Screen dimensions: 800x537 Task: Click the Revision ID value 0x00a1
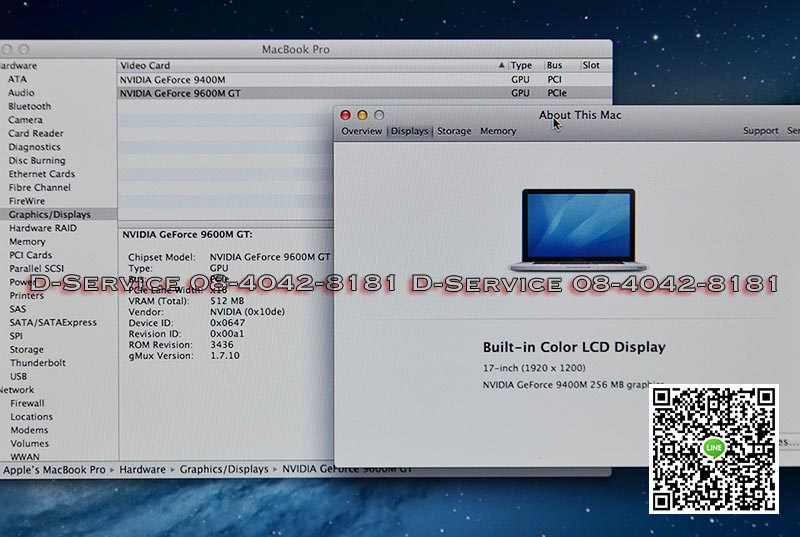point(227,334)
